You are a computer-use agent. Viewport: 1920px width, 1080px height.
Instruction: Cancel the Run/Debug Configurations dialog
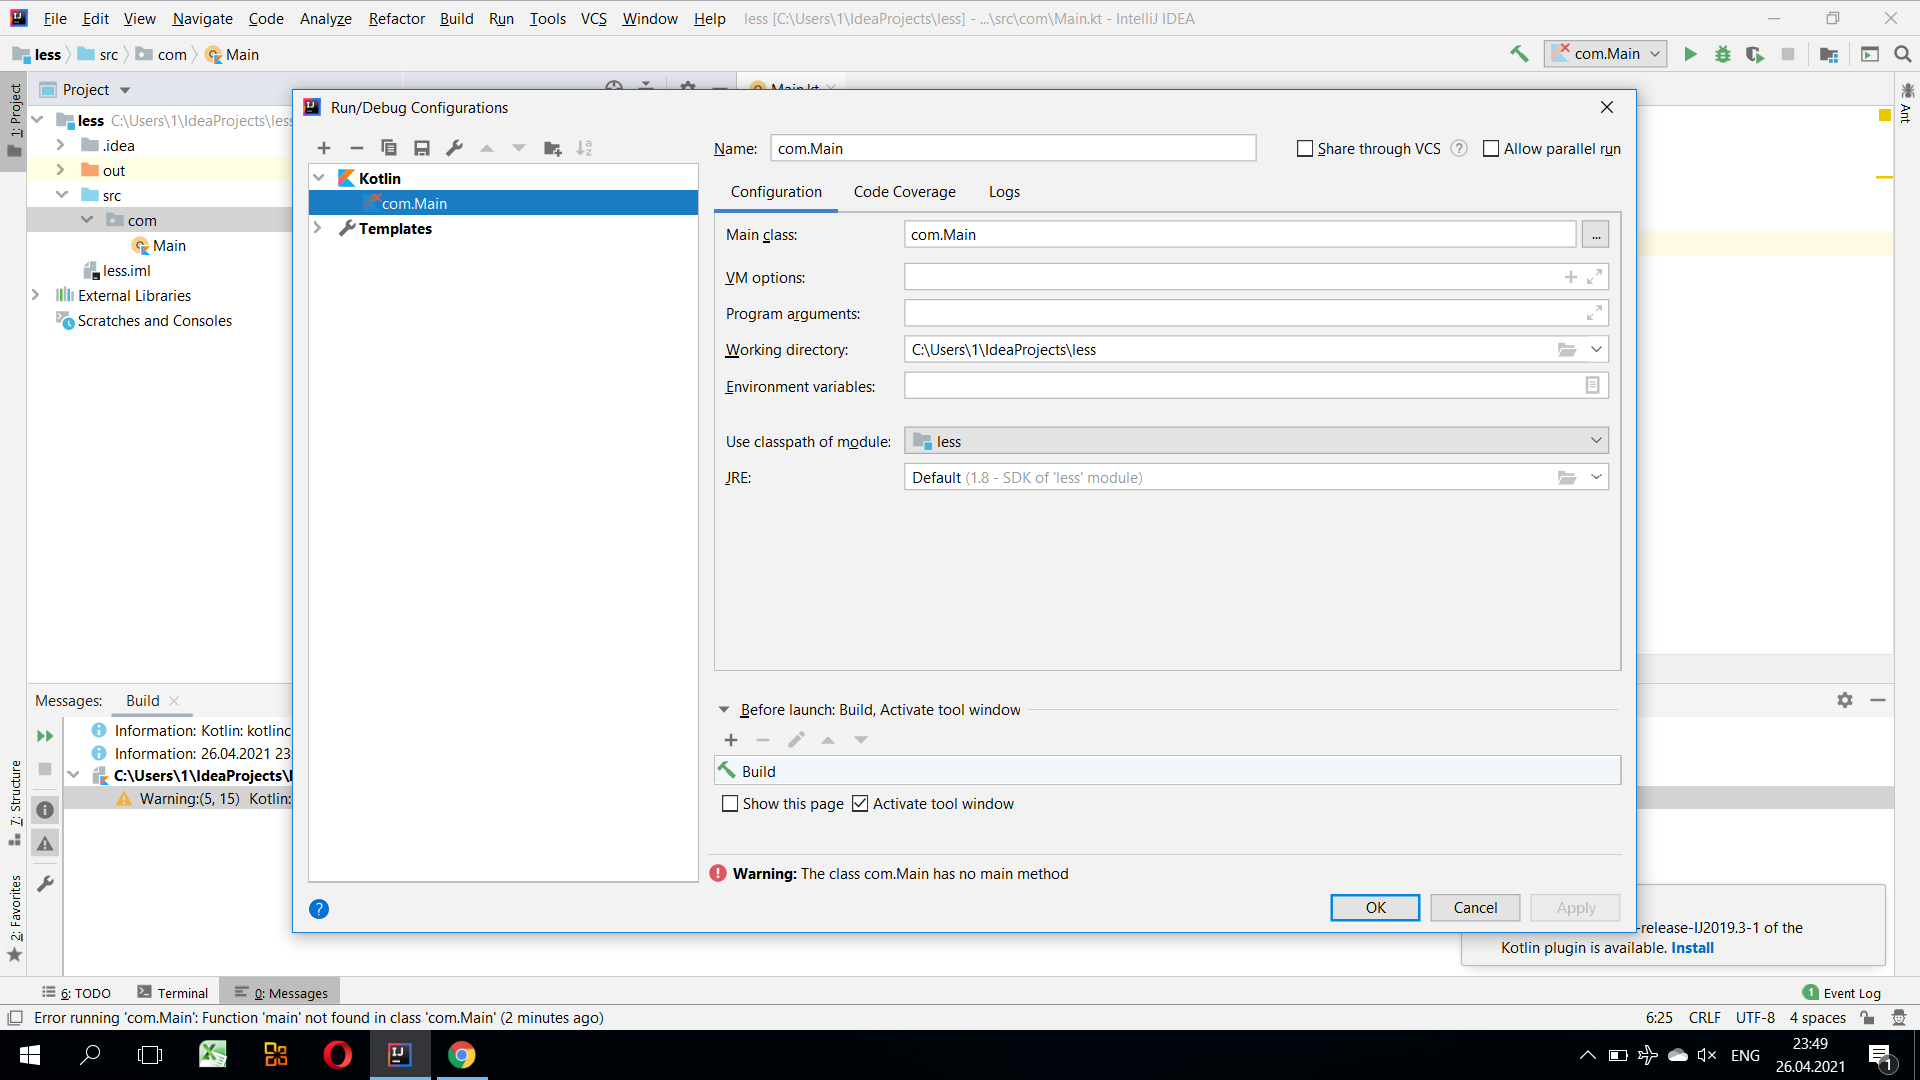click(x=1475, y=908)
